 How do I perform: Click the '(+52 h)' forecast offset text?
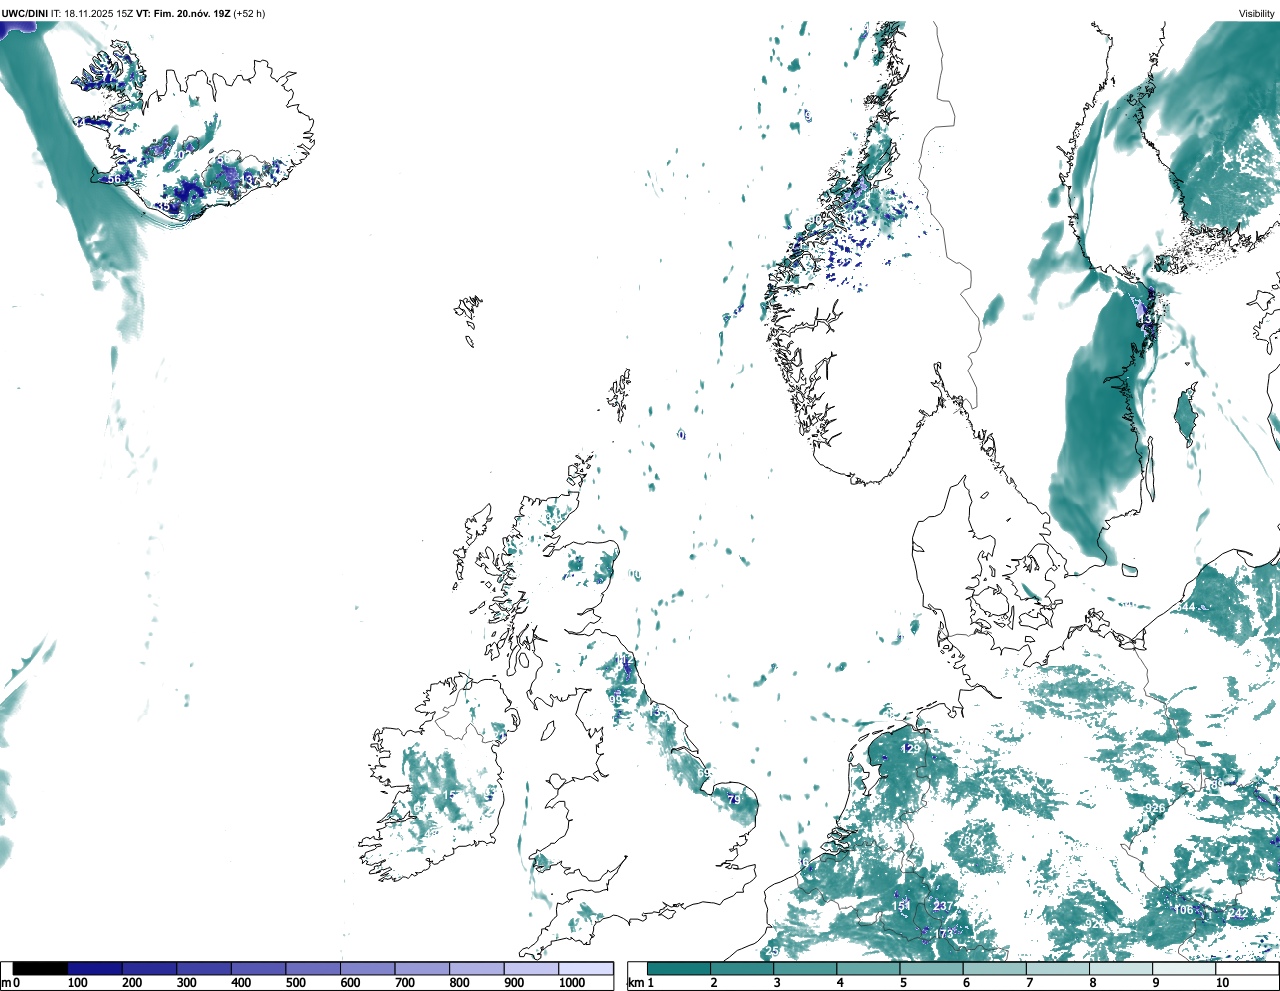249,14
